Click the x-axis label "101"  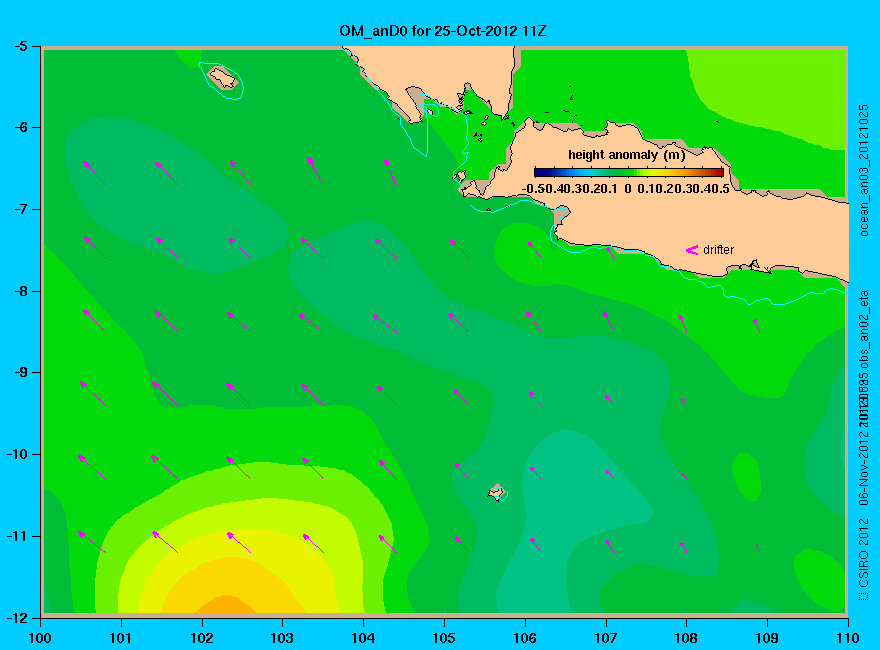click(121, 638)
